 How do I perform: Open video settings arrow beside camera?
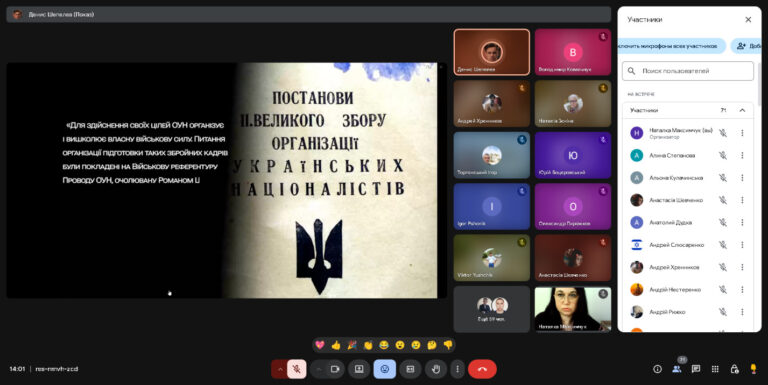319,369
